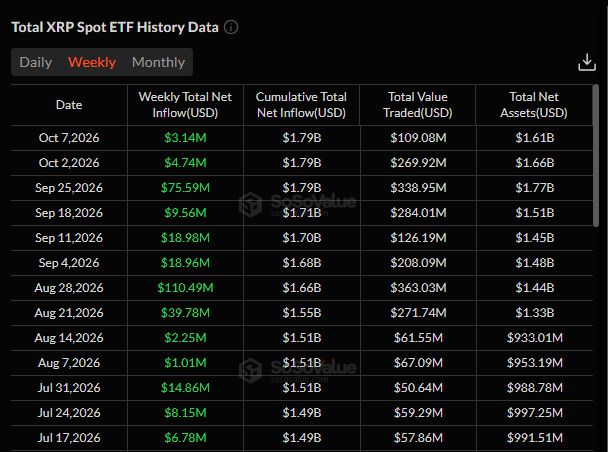Select the Aug 21,2026 date cell
608x452 pixels.
coord(69,312)
